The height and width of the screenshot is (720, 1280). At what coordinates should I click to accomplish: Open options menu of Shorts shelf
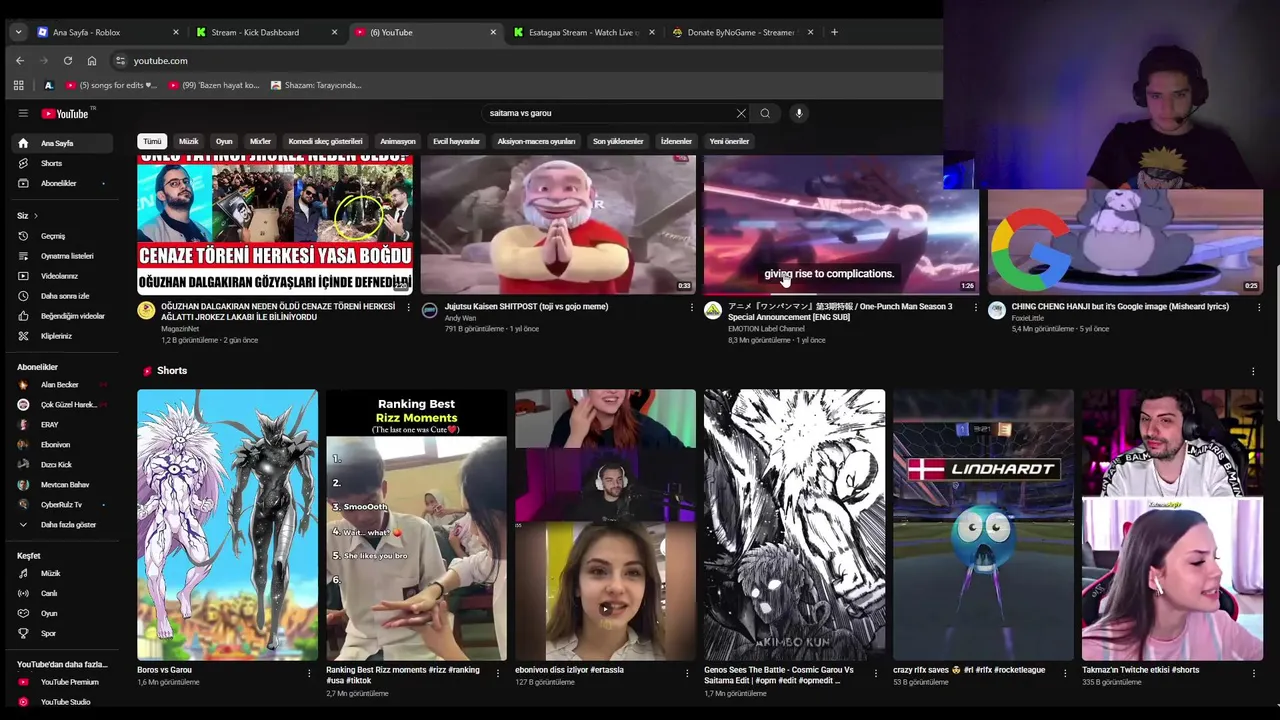(1253, 371)
